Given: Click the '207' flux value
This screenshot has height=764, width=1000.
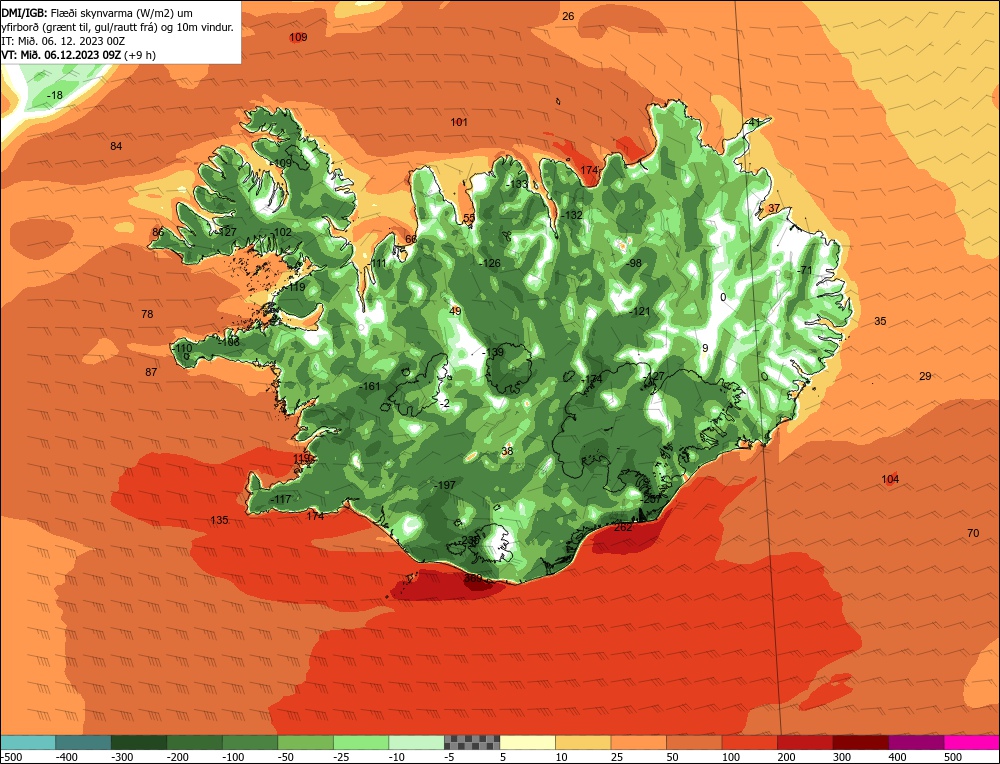Looking at the screenshot, I should (x=652, y=499).
